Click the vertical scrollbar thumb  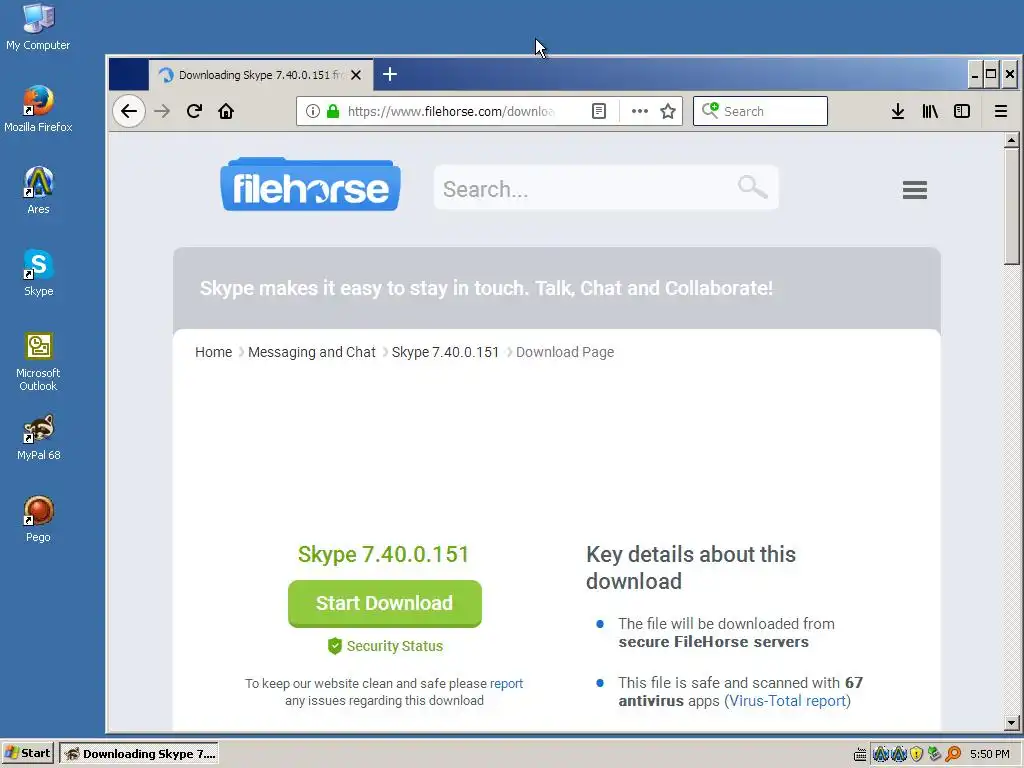click(x=1012, y=206)
